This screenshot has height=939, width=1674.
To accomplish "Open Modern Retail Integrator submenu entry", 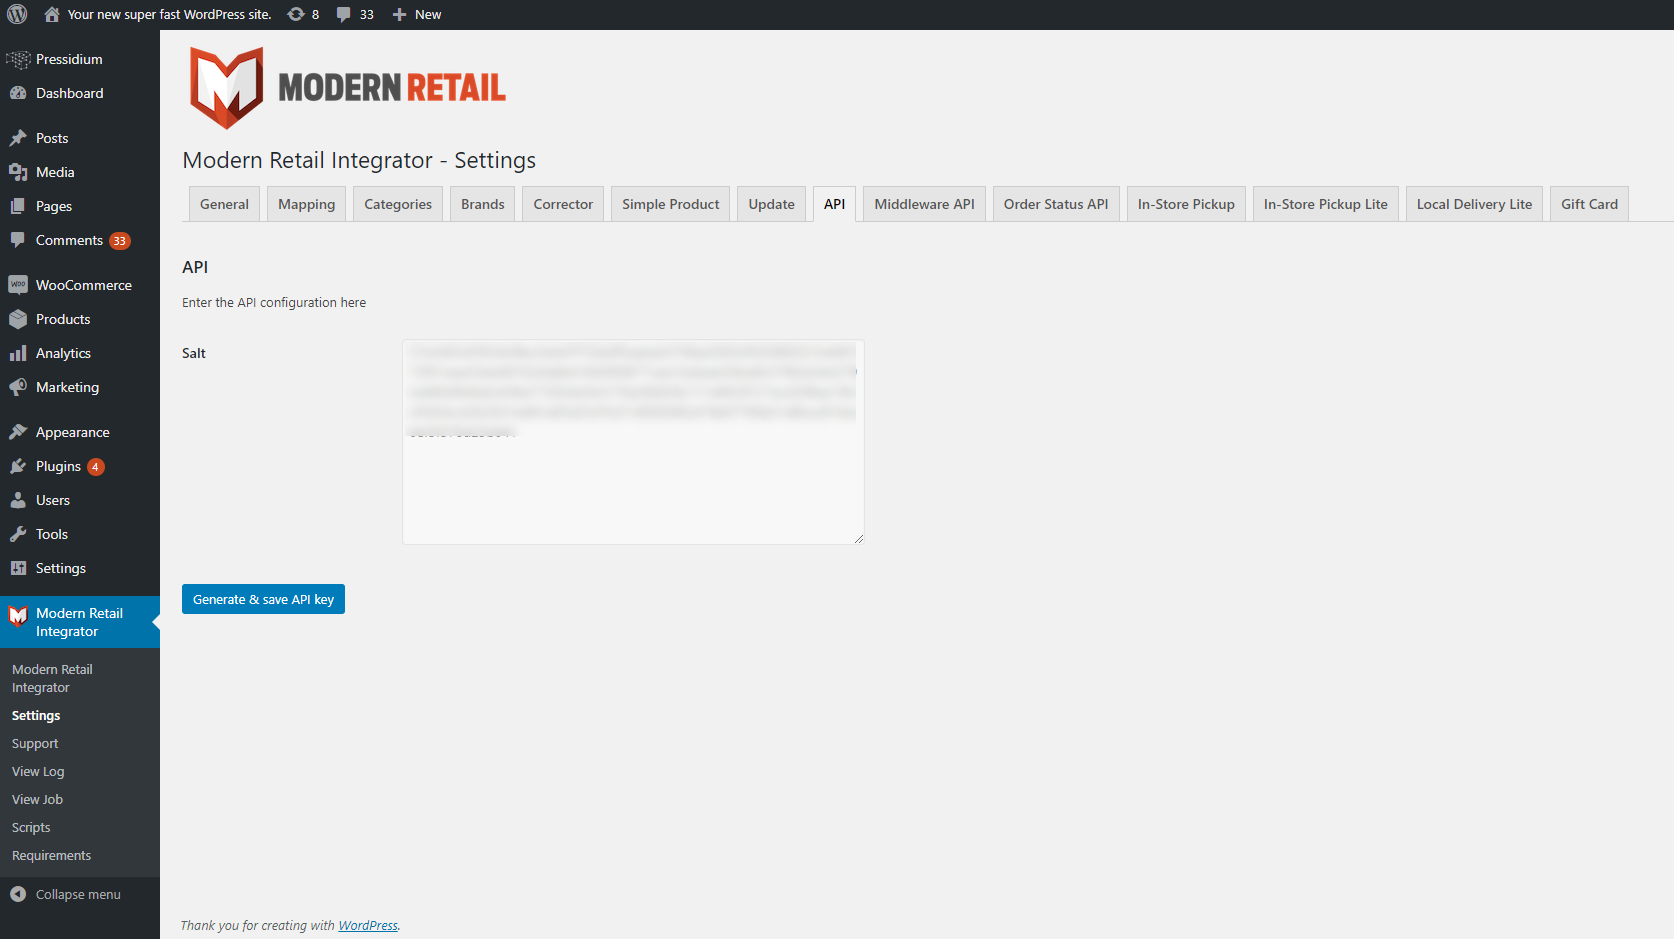I will (x=52, y=678).
